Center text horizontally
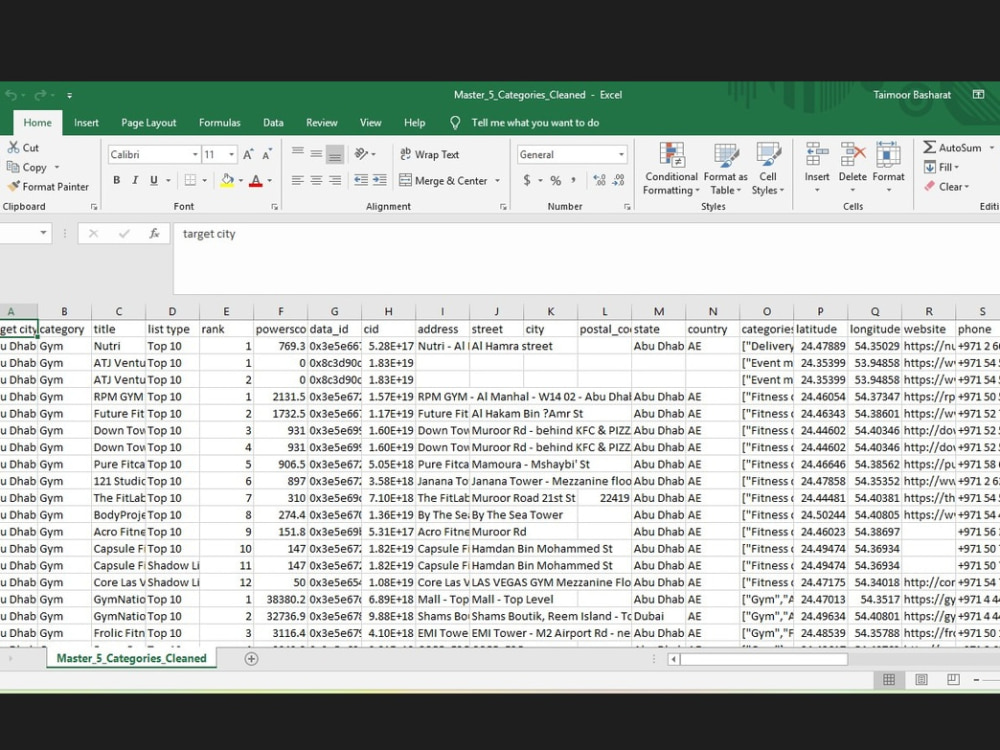Viewport: 1000px width, 750px height. [316, 180]
